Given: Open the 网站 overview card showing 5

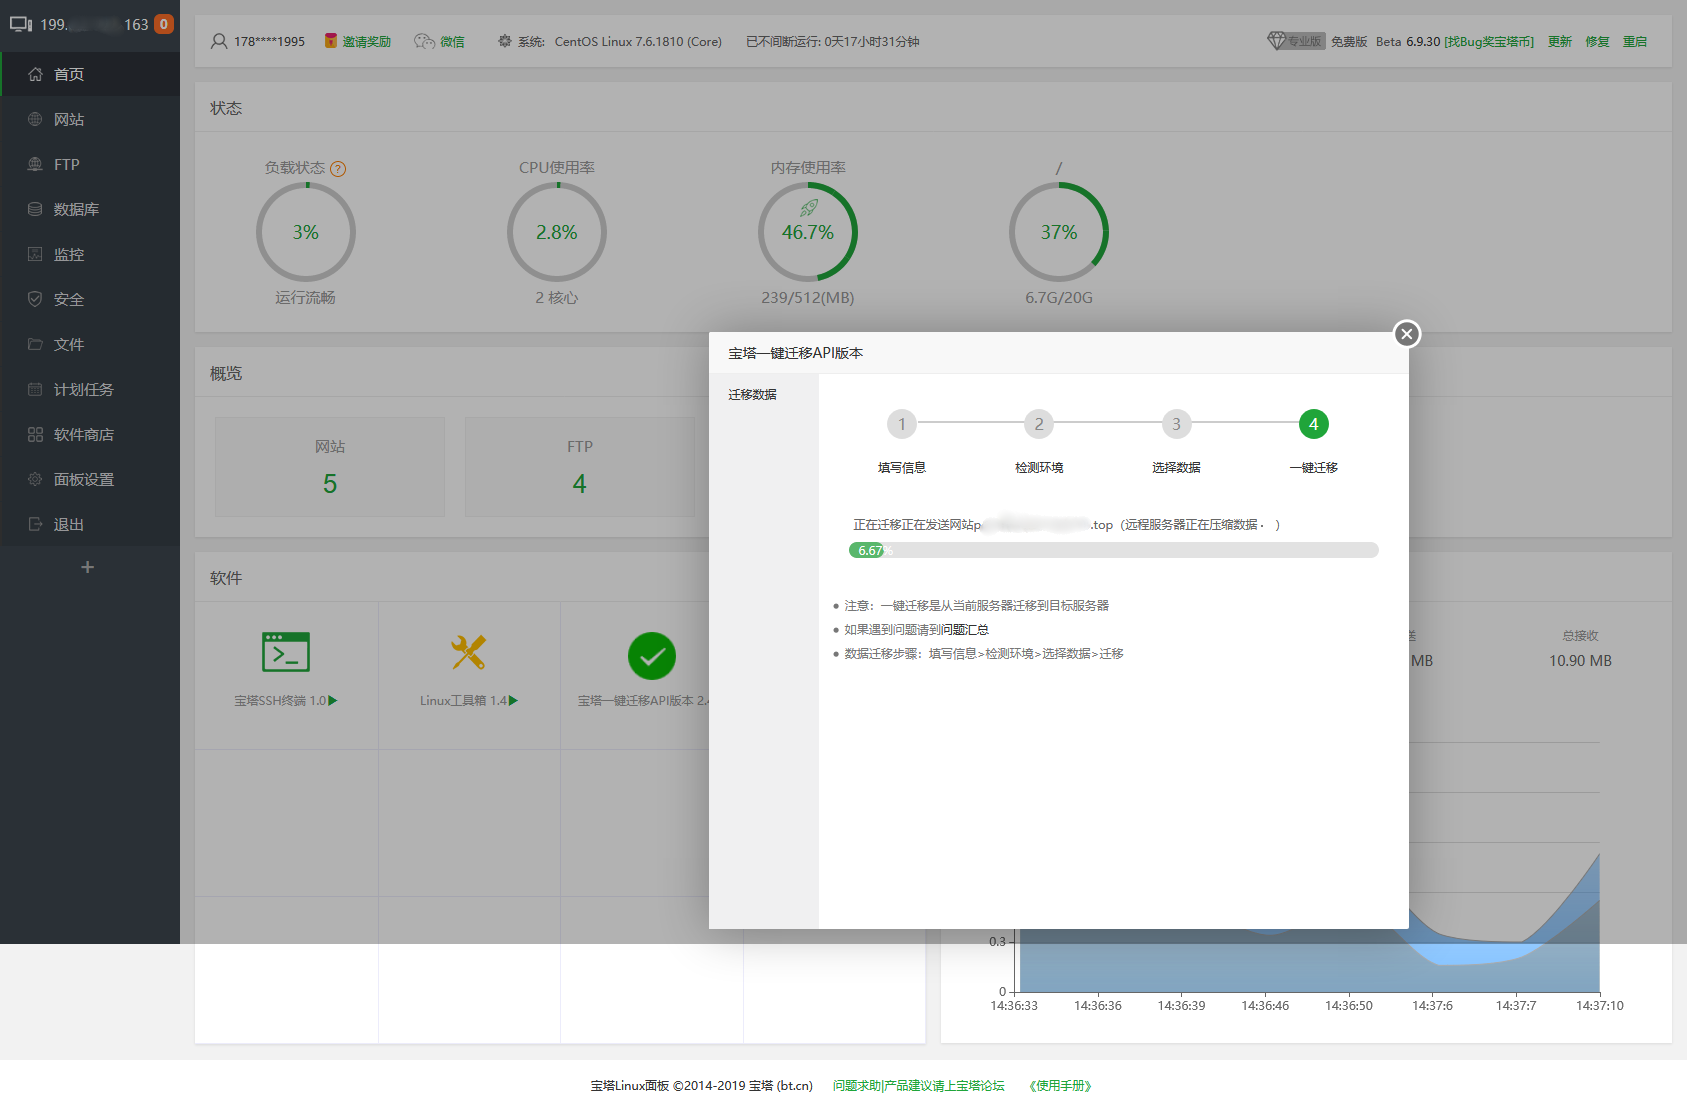Looking at the screenshot, I should [x=330, y=467].
